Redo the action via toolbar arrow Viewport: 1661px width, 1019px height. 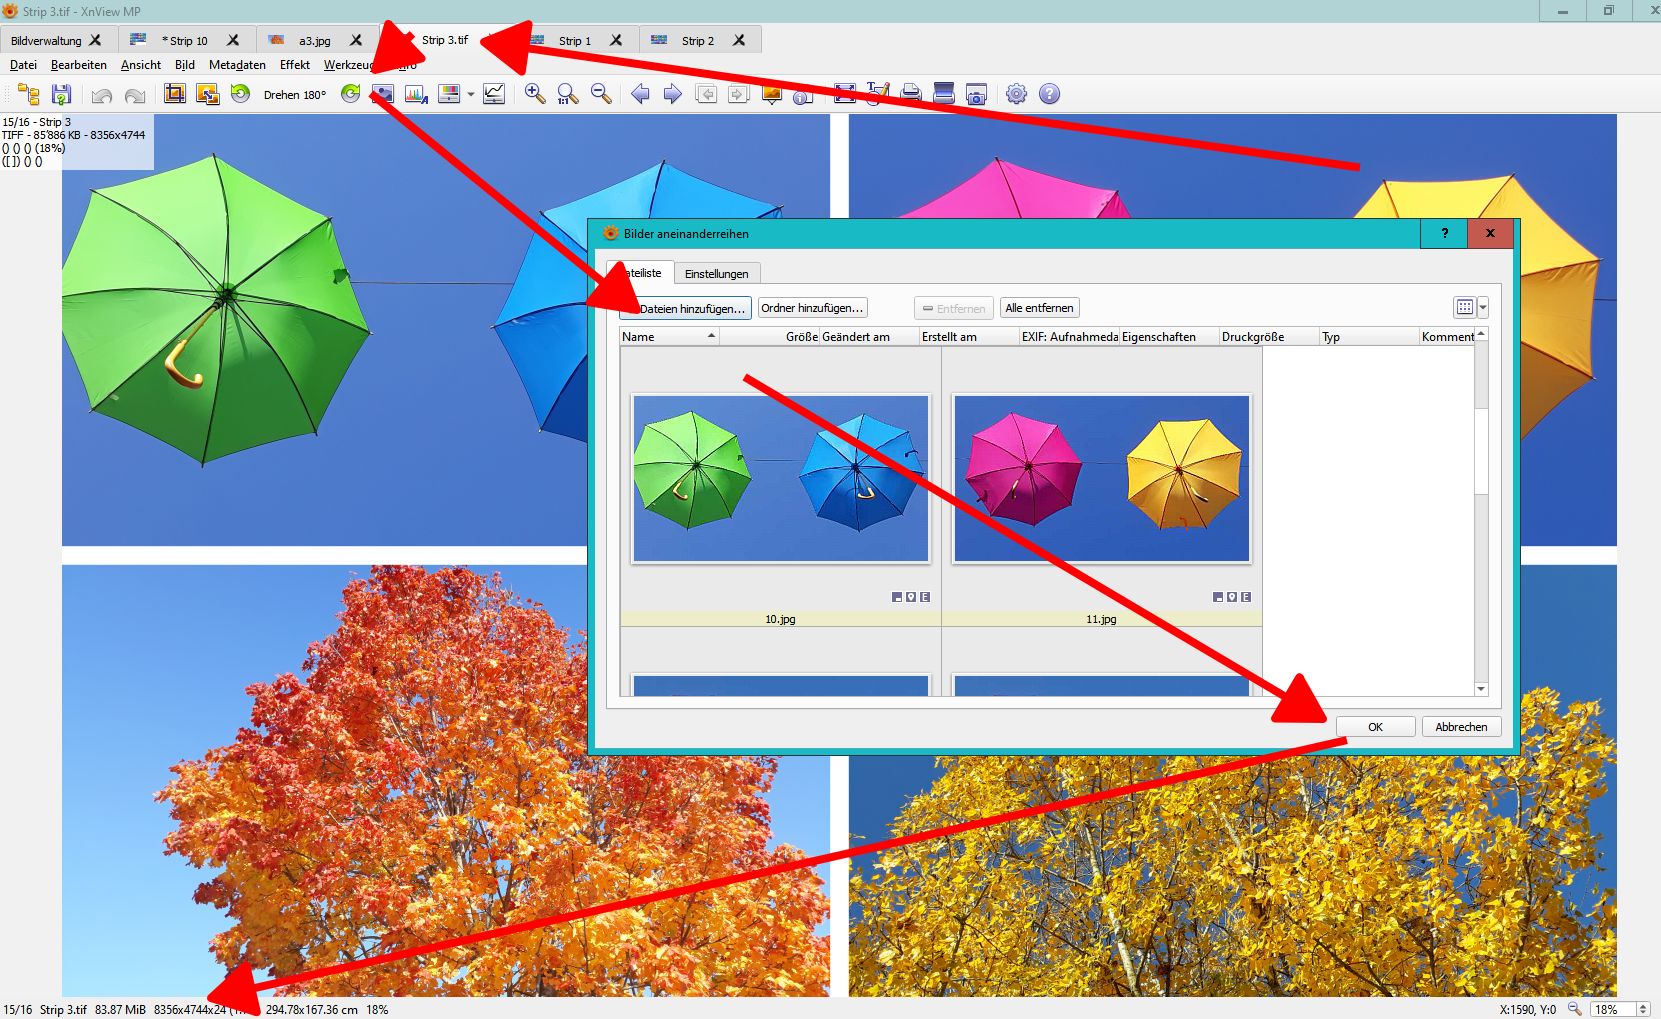coord(135,95)
